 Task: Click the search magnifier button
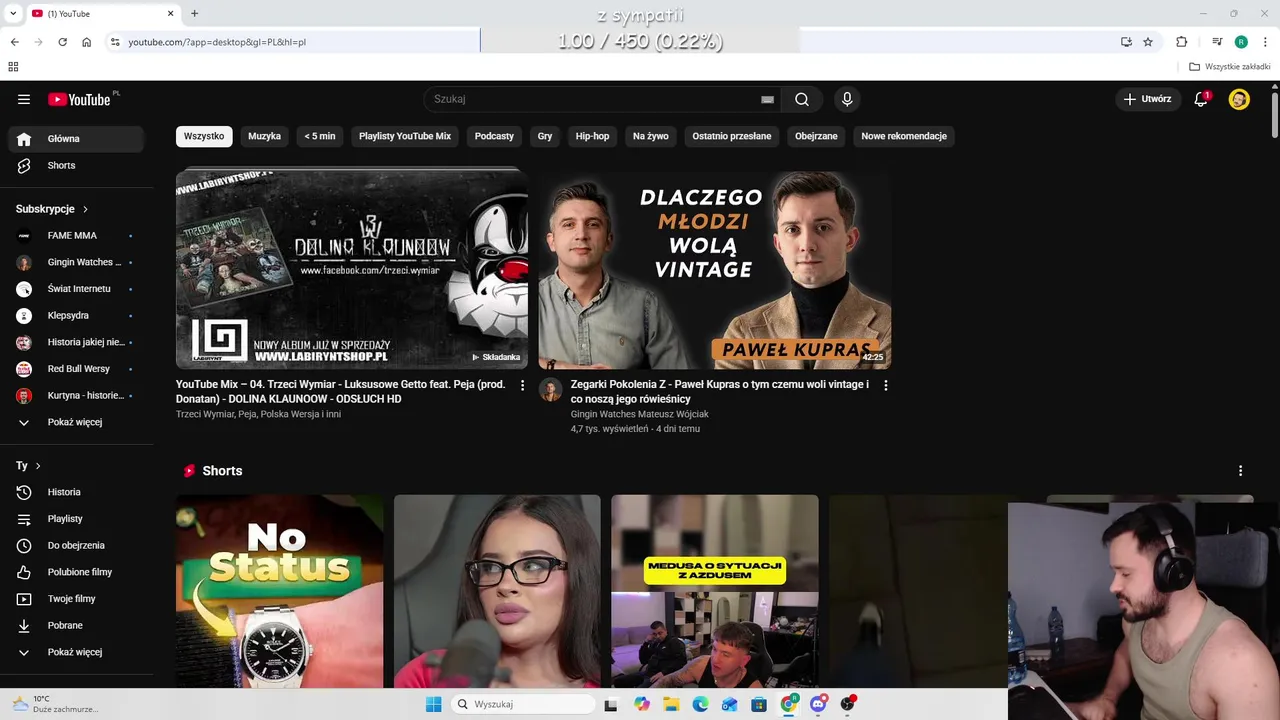(802, 99)
